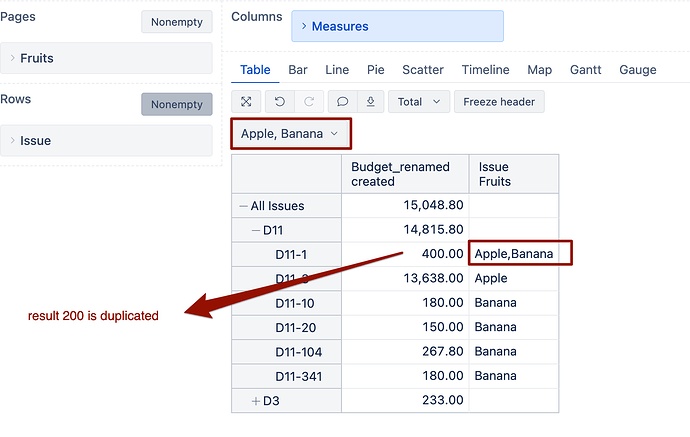The height and width of the screenshot is (437, 690).
Task: Switch to the Pie chart tab
Action: click(376, 70)
